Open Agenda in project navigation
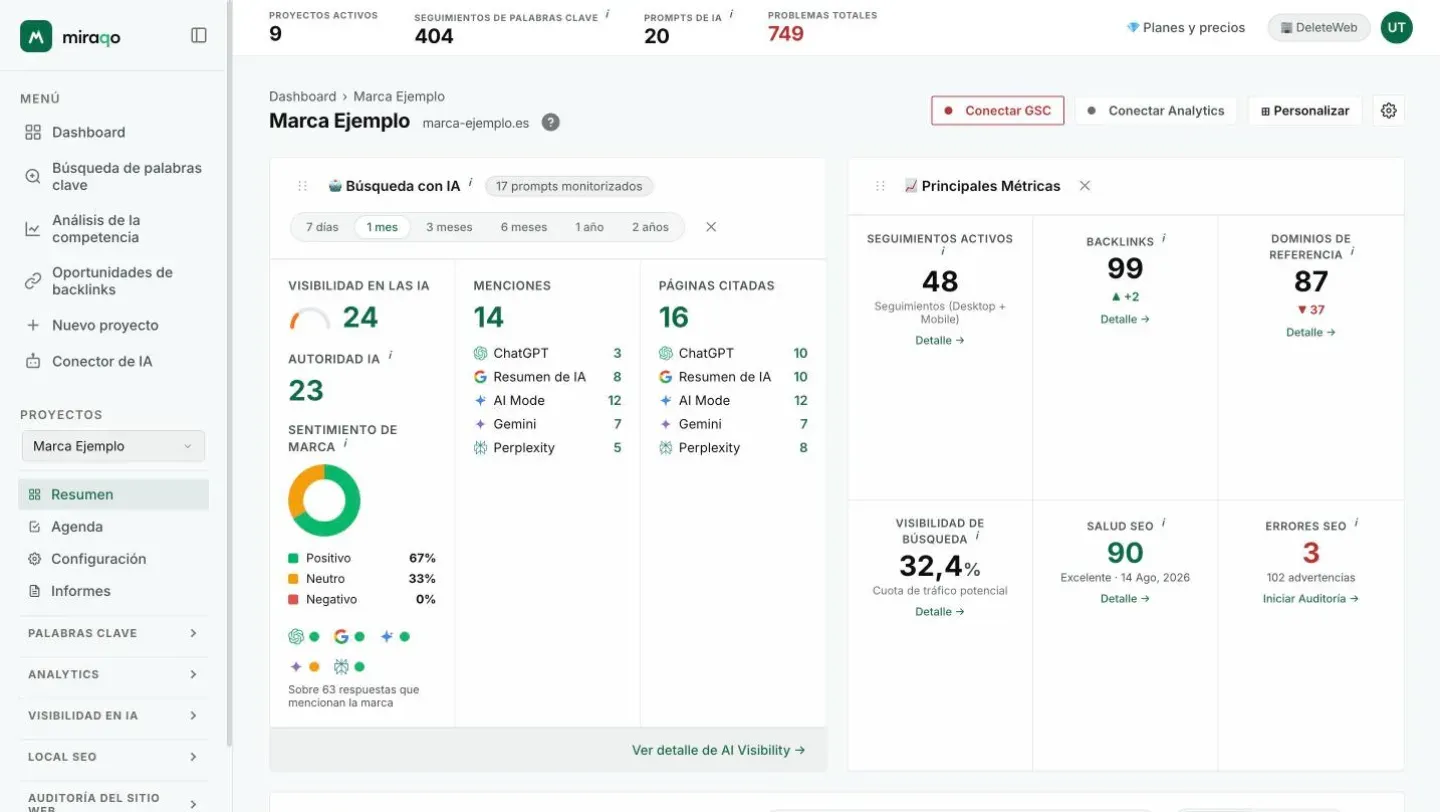Screen dimensions: 1440x812 (77, 526)
